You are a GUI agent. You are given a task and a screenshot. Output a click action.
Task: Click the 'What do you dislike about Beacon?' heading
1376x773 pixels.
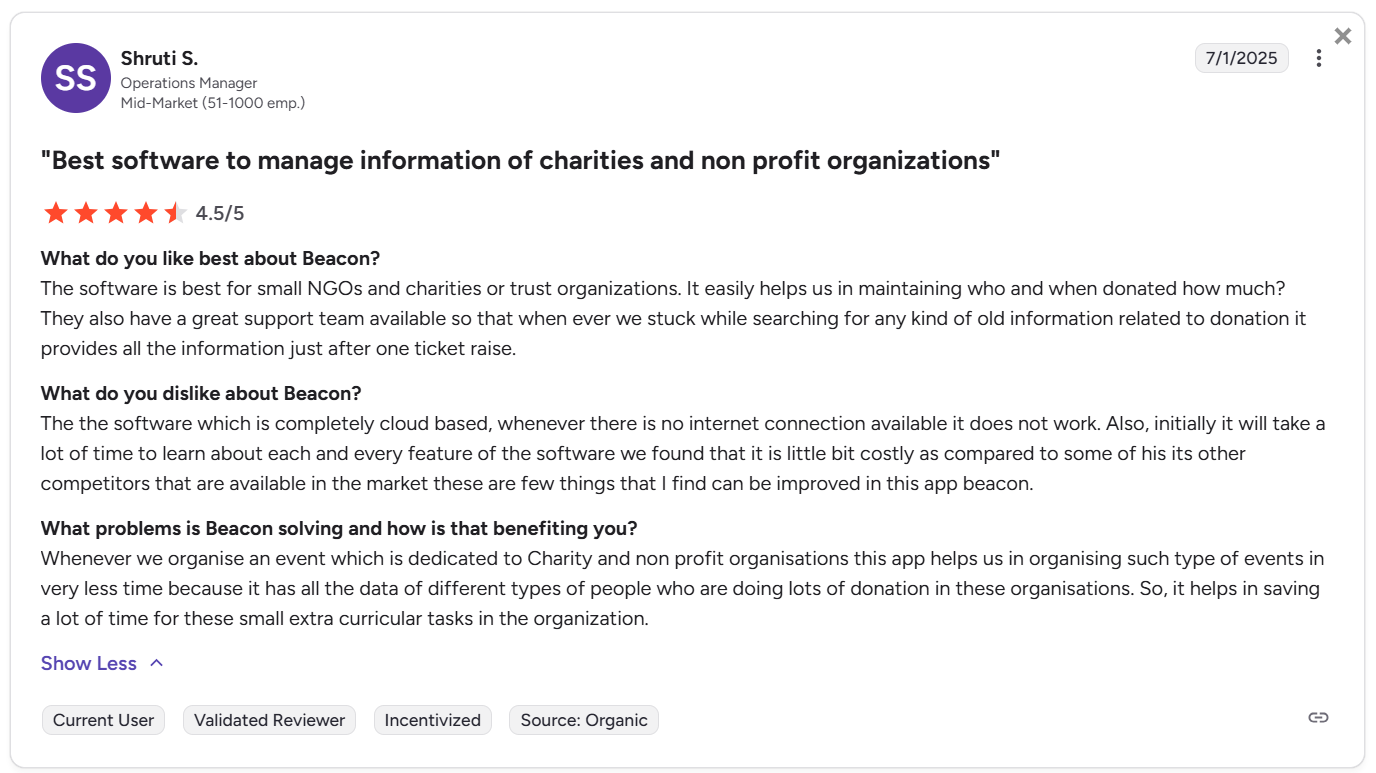point(201,393)
